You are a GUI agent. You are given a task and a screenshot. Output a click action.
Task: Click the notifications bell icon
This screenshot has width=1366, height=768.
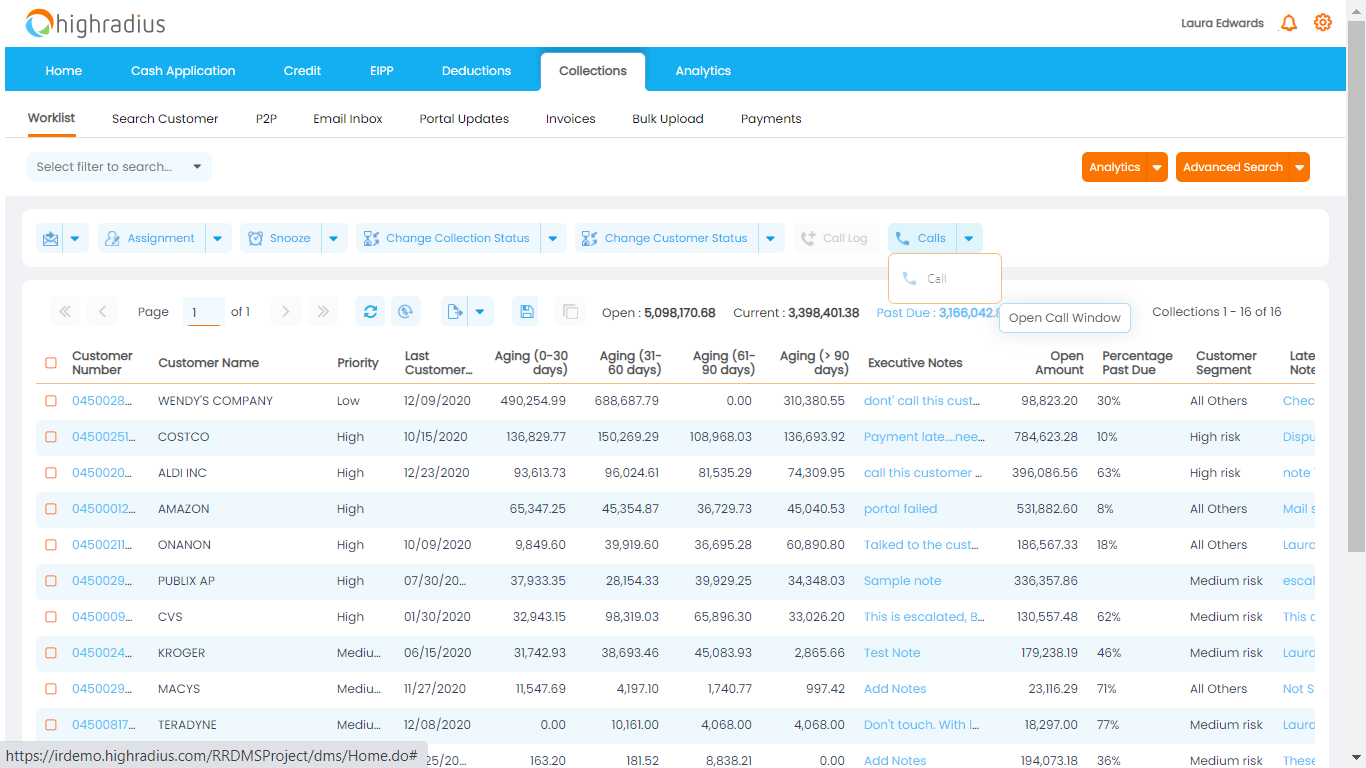coord(1288,22)
